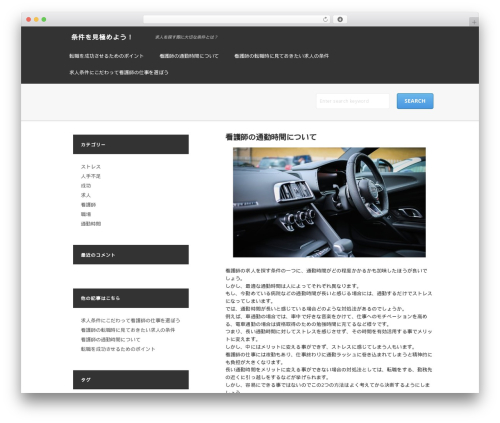Open top menu item 求人条件にこだわって看護師の仕事を選ぼう
This screenshot has width=500, height=423.
pyautogui.click(x=119, y=72)
